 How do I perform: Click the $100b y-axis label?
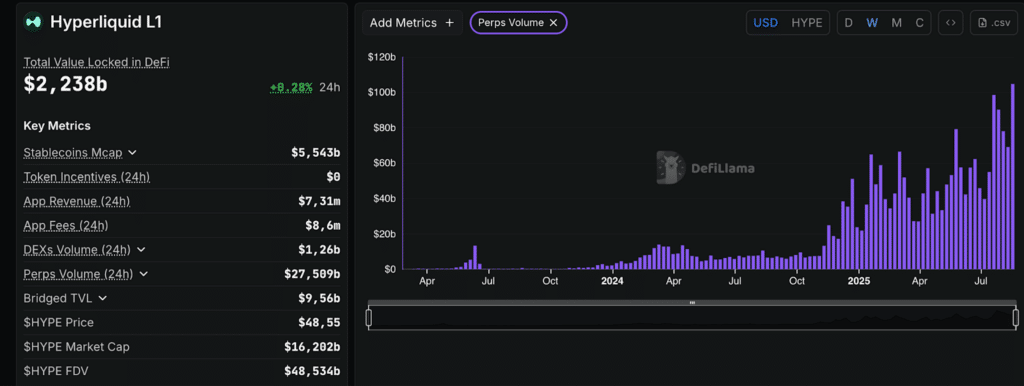pyautogui.click(x=381, y=92)
